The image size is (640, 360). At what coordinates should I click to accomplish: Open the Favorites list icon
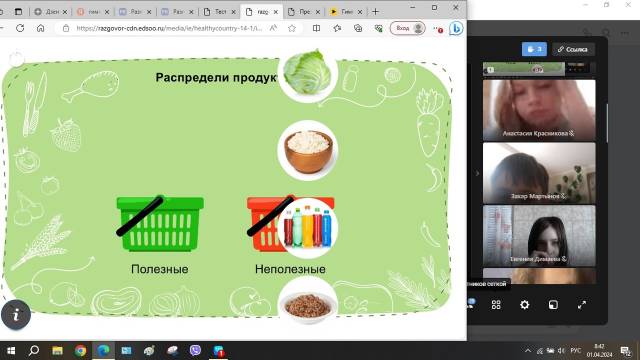click(337, 28)
